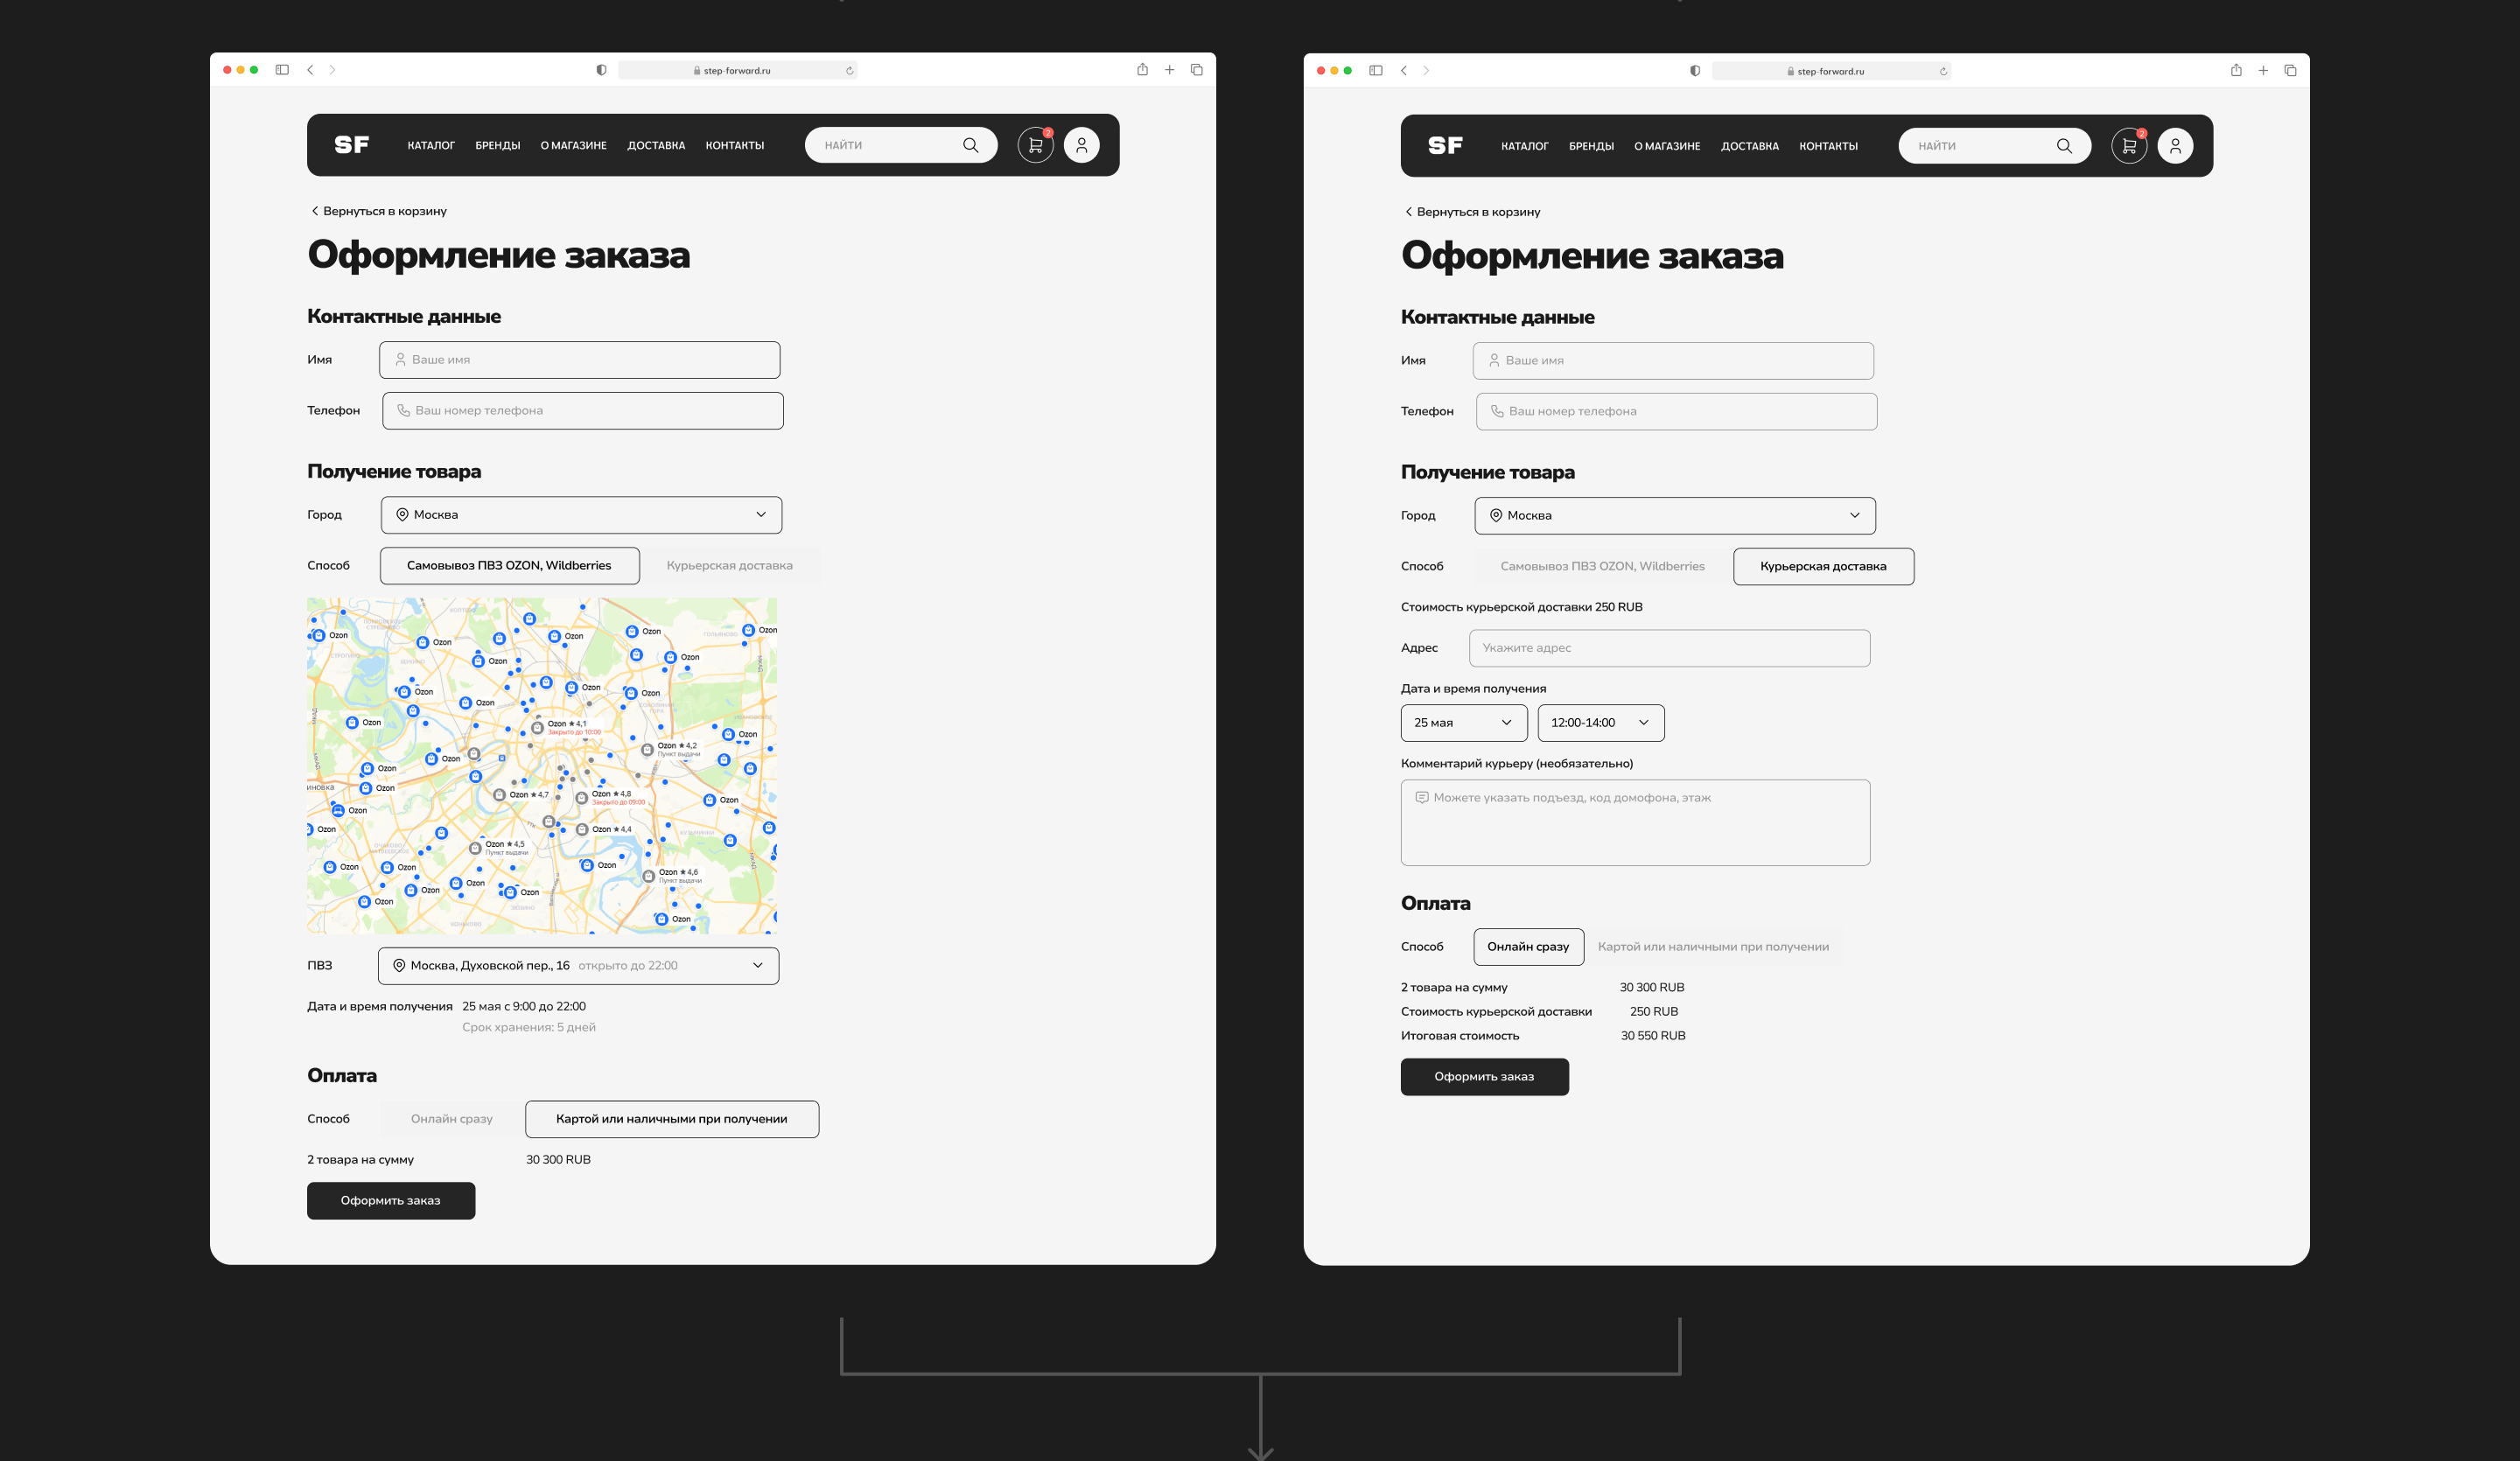Click Оформить заказ button in right window

pyautogui.click(x=1484, y=1077)
